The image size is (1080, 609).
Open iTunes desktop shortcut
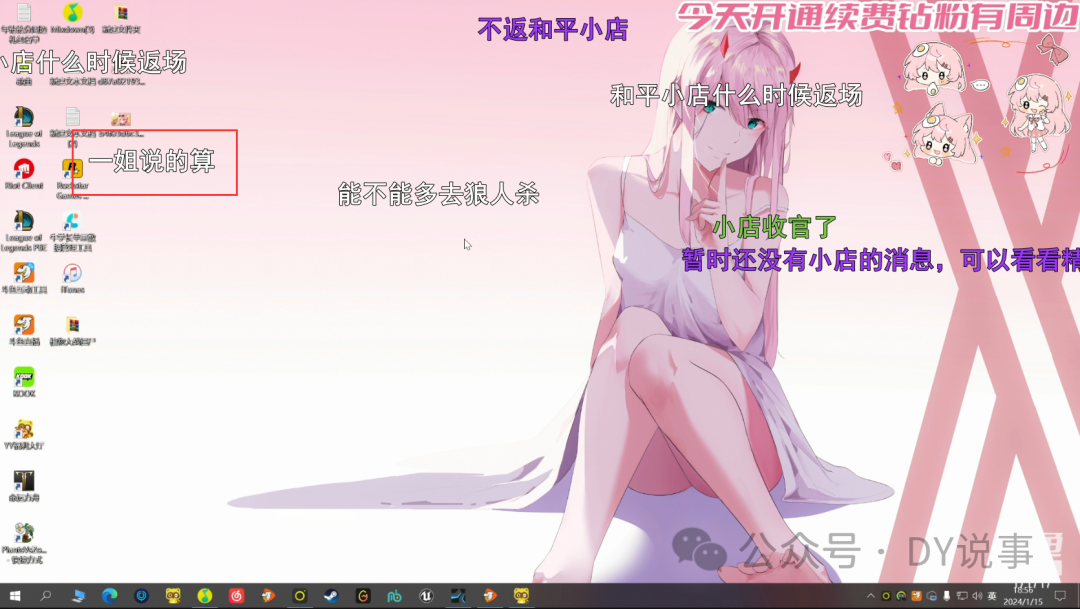tap(72, 278)
